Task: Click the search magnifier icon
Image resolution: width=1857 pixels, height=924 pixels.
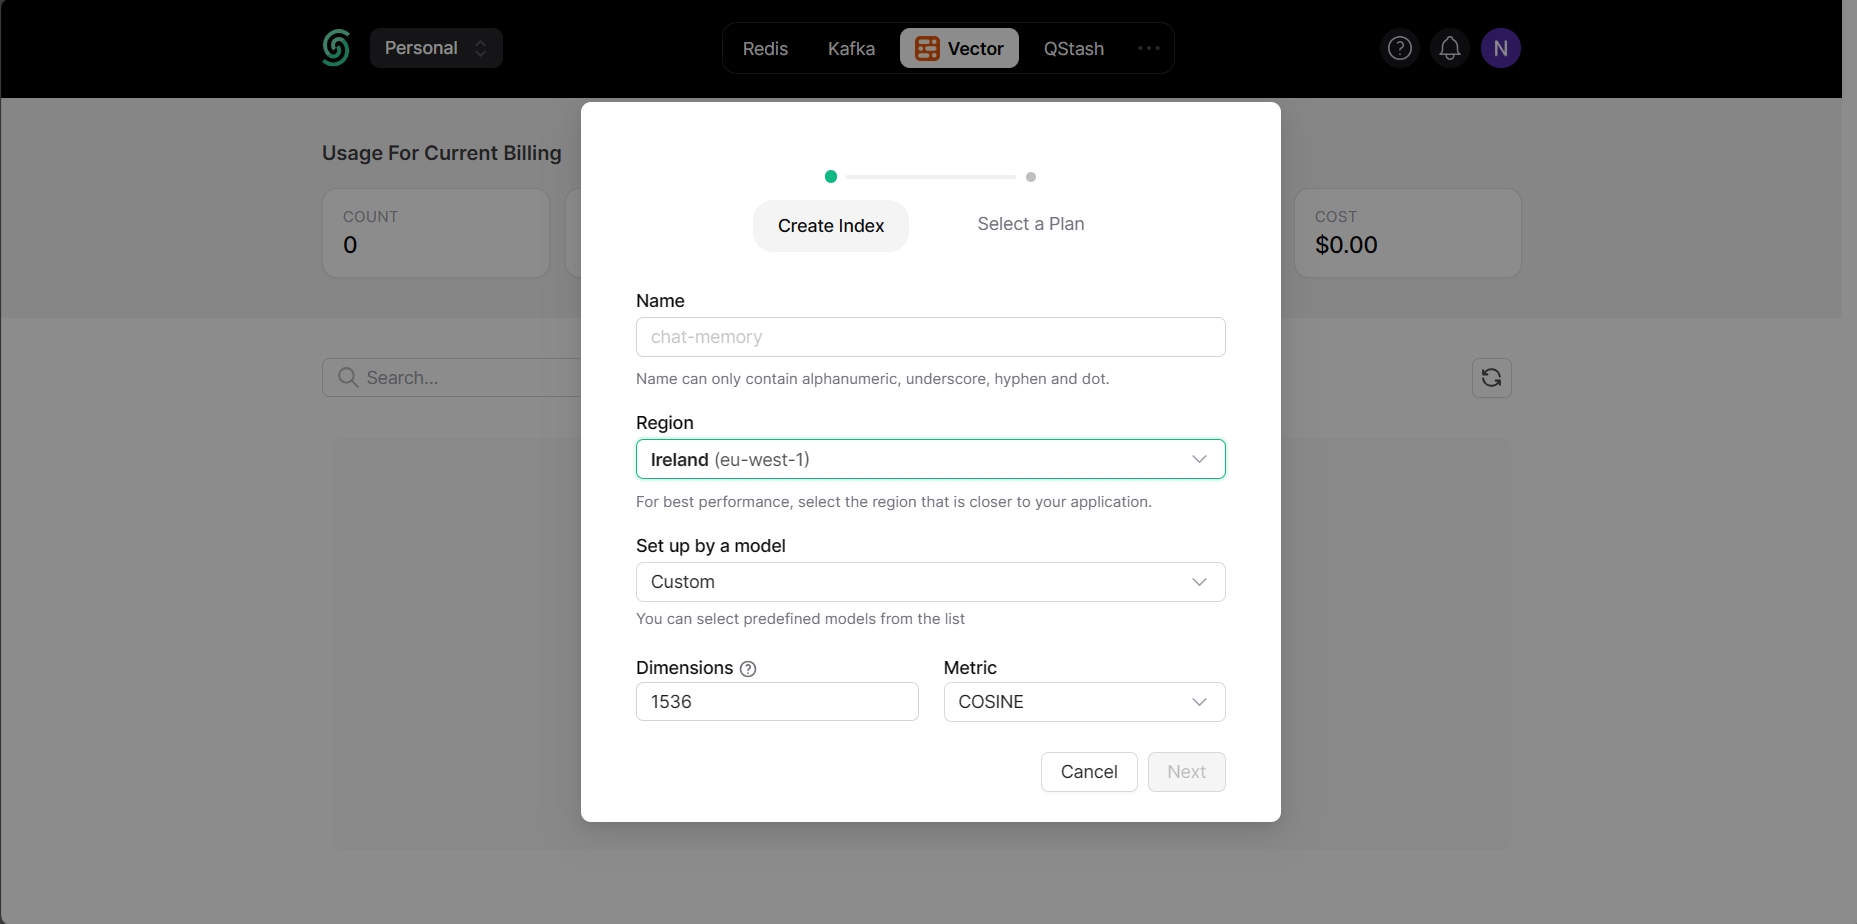Action: (x=348, y=378)
